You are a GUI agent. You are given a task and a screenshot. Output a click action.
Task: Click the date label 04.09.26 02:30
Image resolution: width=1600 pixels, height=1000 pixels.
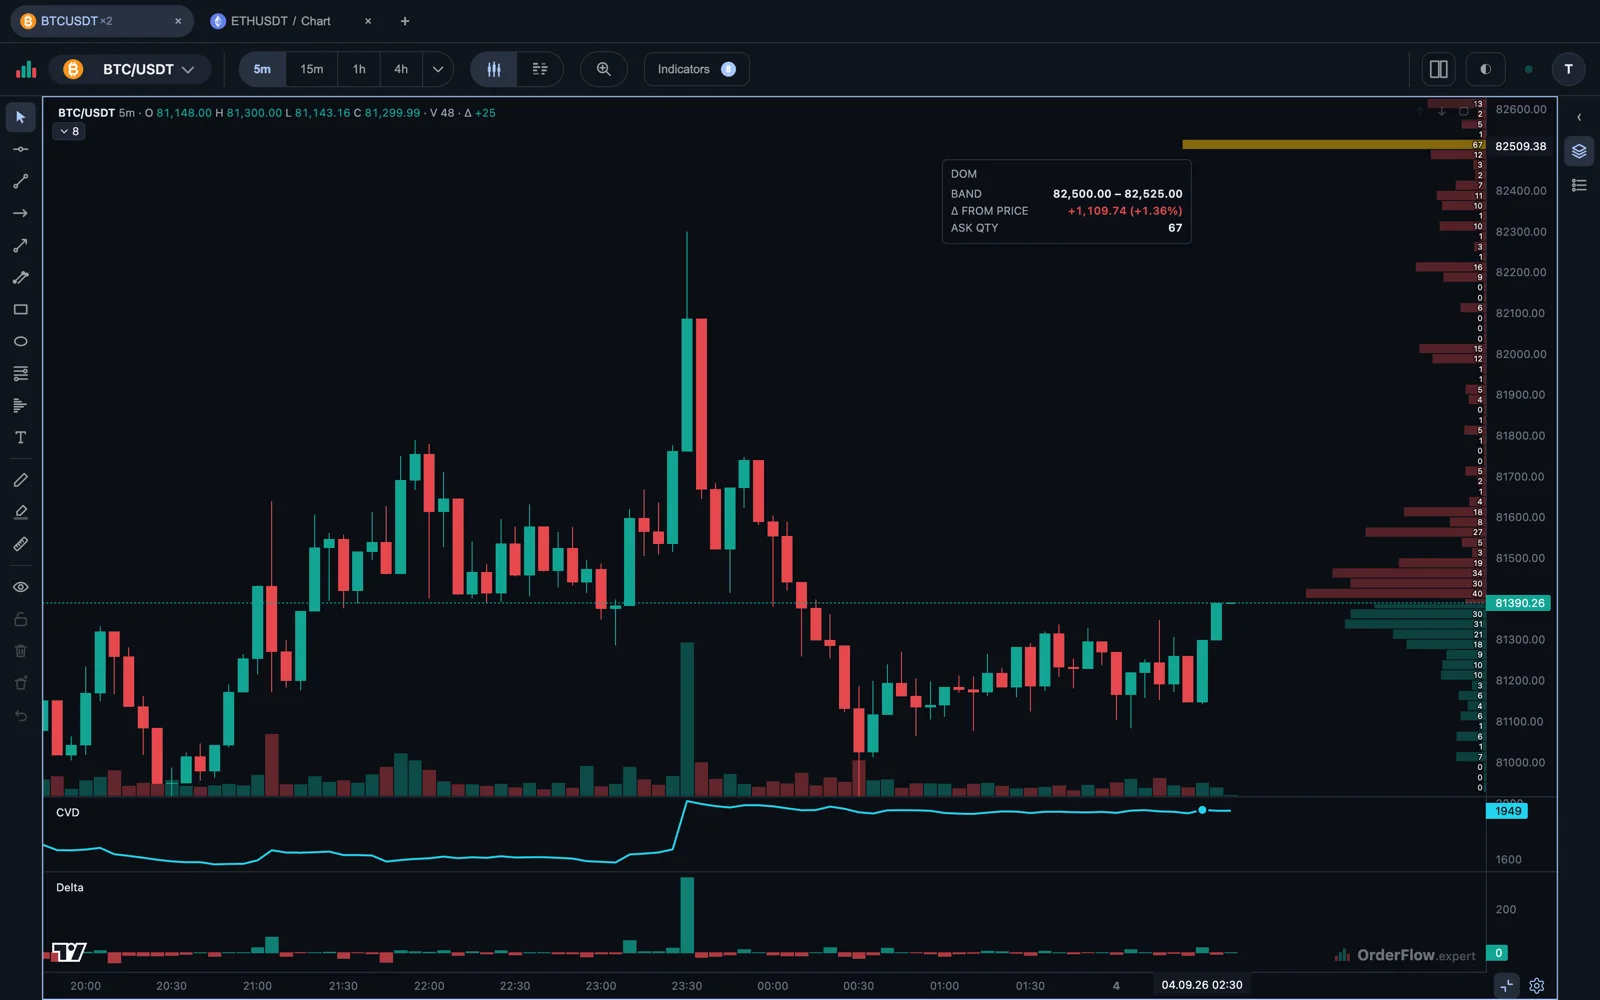[1202, 985]
